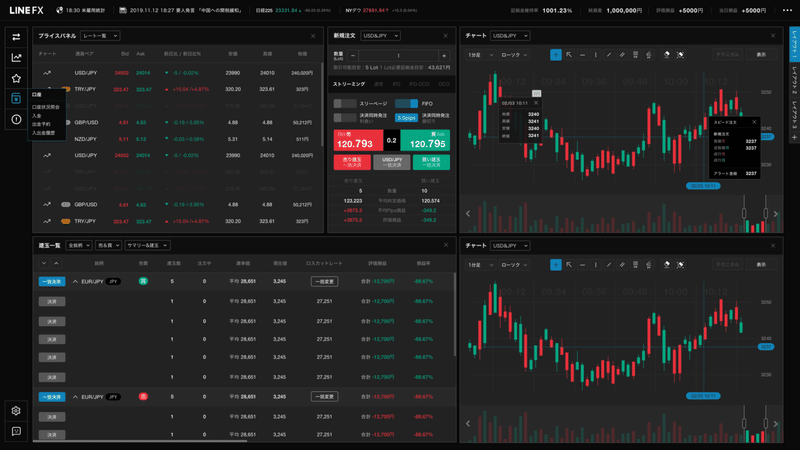Open the サマリー&建玉 dropdown in the positions list
Viewport: 800px width, 450px height.
pos(147,245)
